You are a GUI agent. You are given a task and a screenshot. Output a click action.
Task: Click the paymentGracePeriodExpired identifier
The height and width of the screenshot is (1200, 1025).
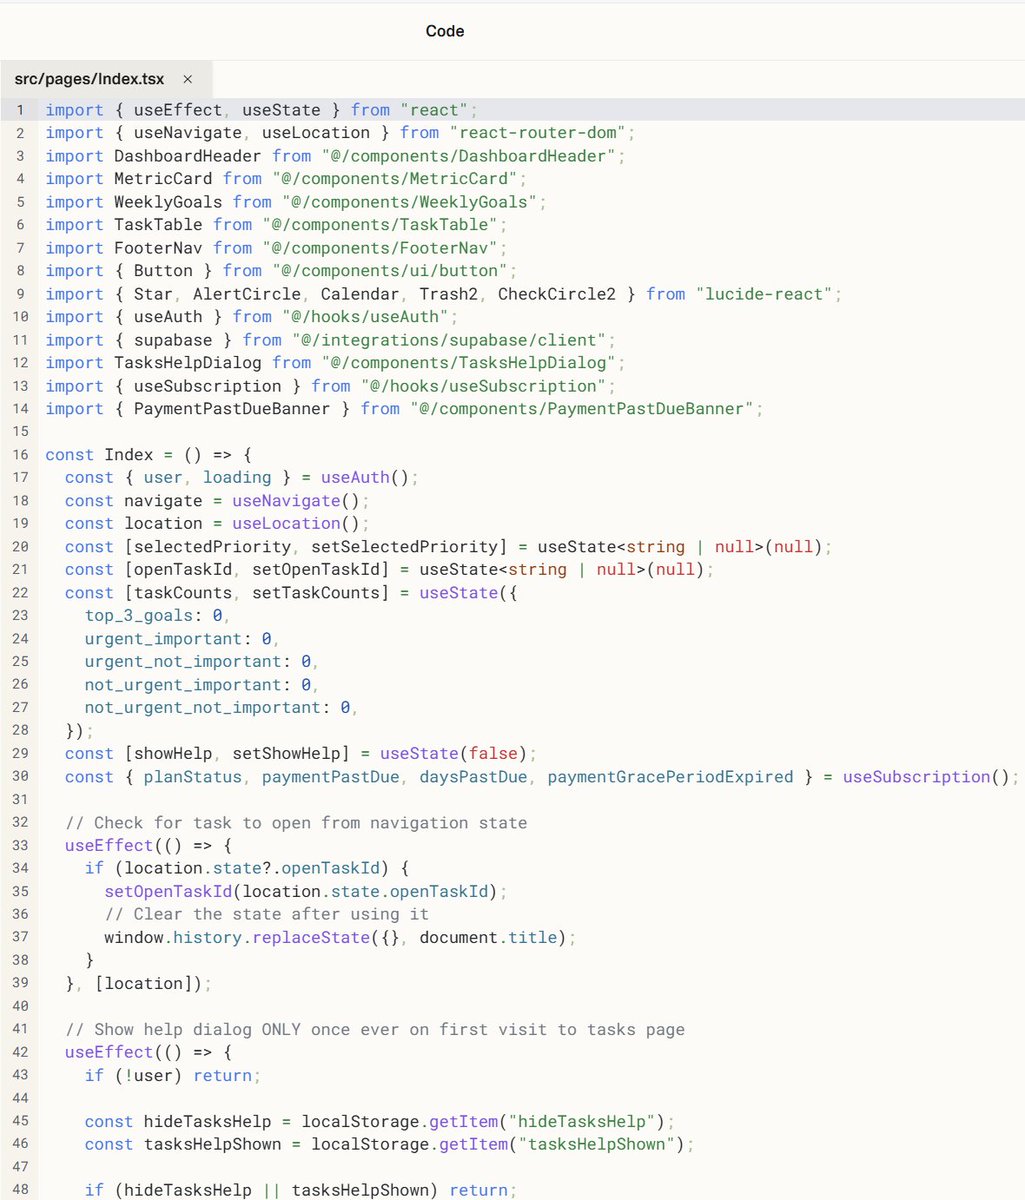pyautogui.click(x=670, y=777)
